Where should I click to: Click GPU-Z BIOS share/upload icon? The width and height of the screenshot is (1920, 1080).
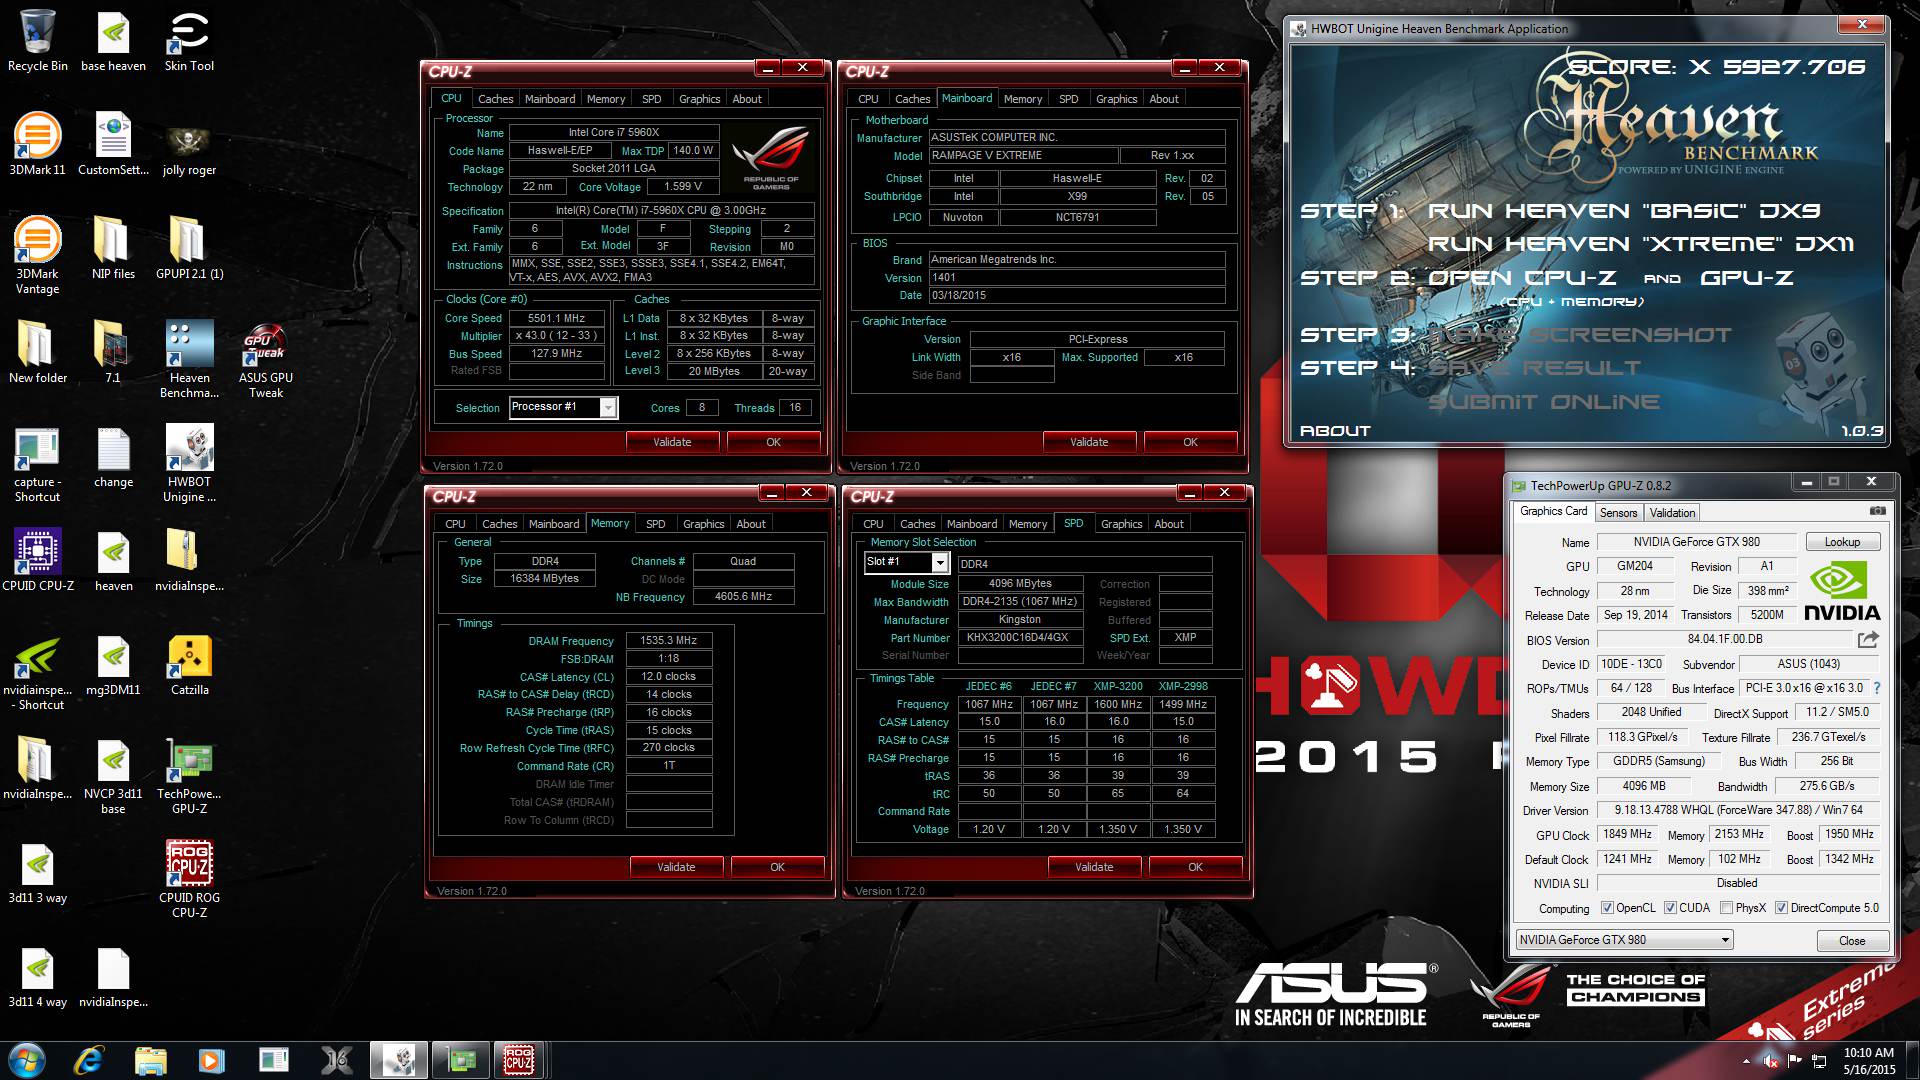(1868, 639)
